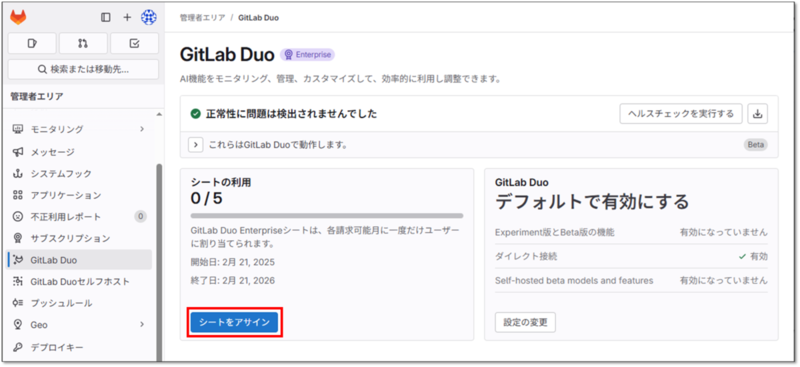Download the health check report

[x=758, y=114]
